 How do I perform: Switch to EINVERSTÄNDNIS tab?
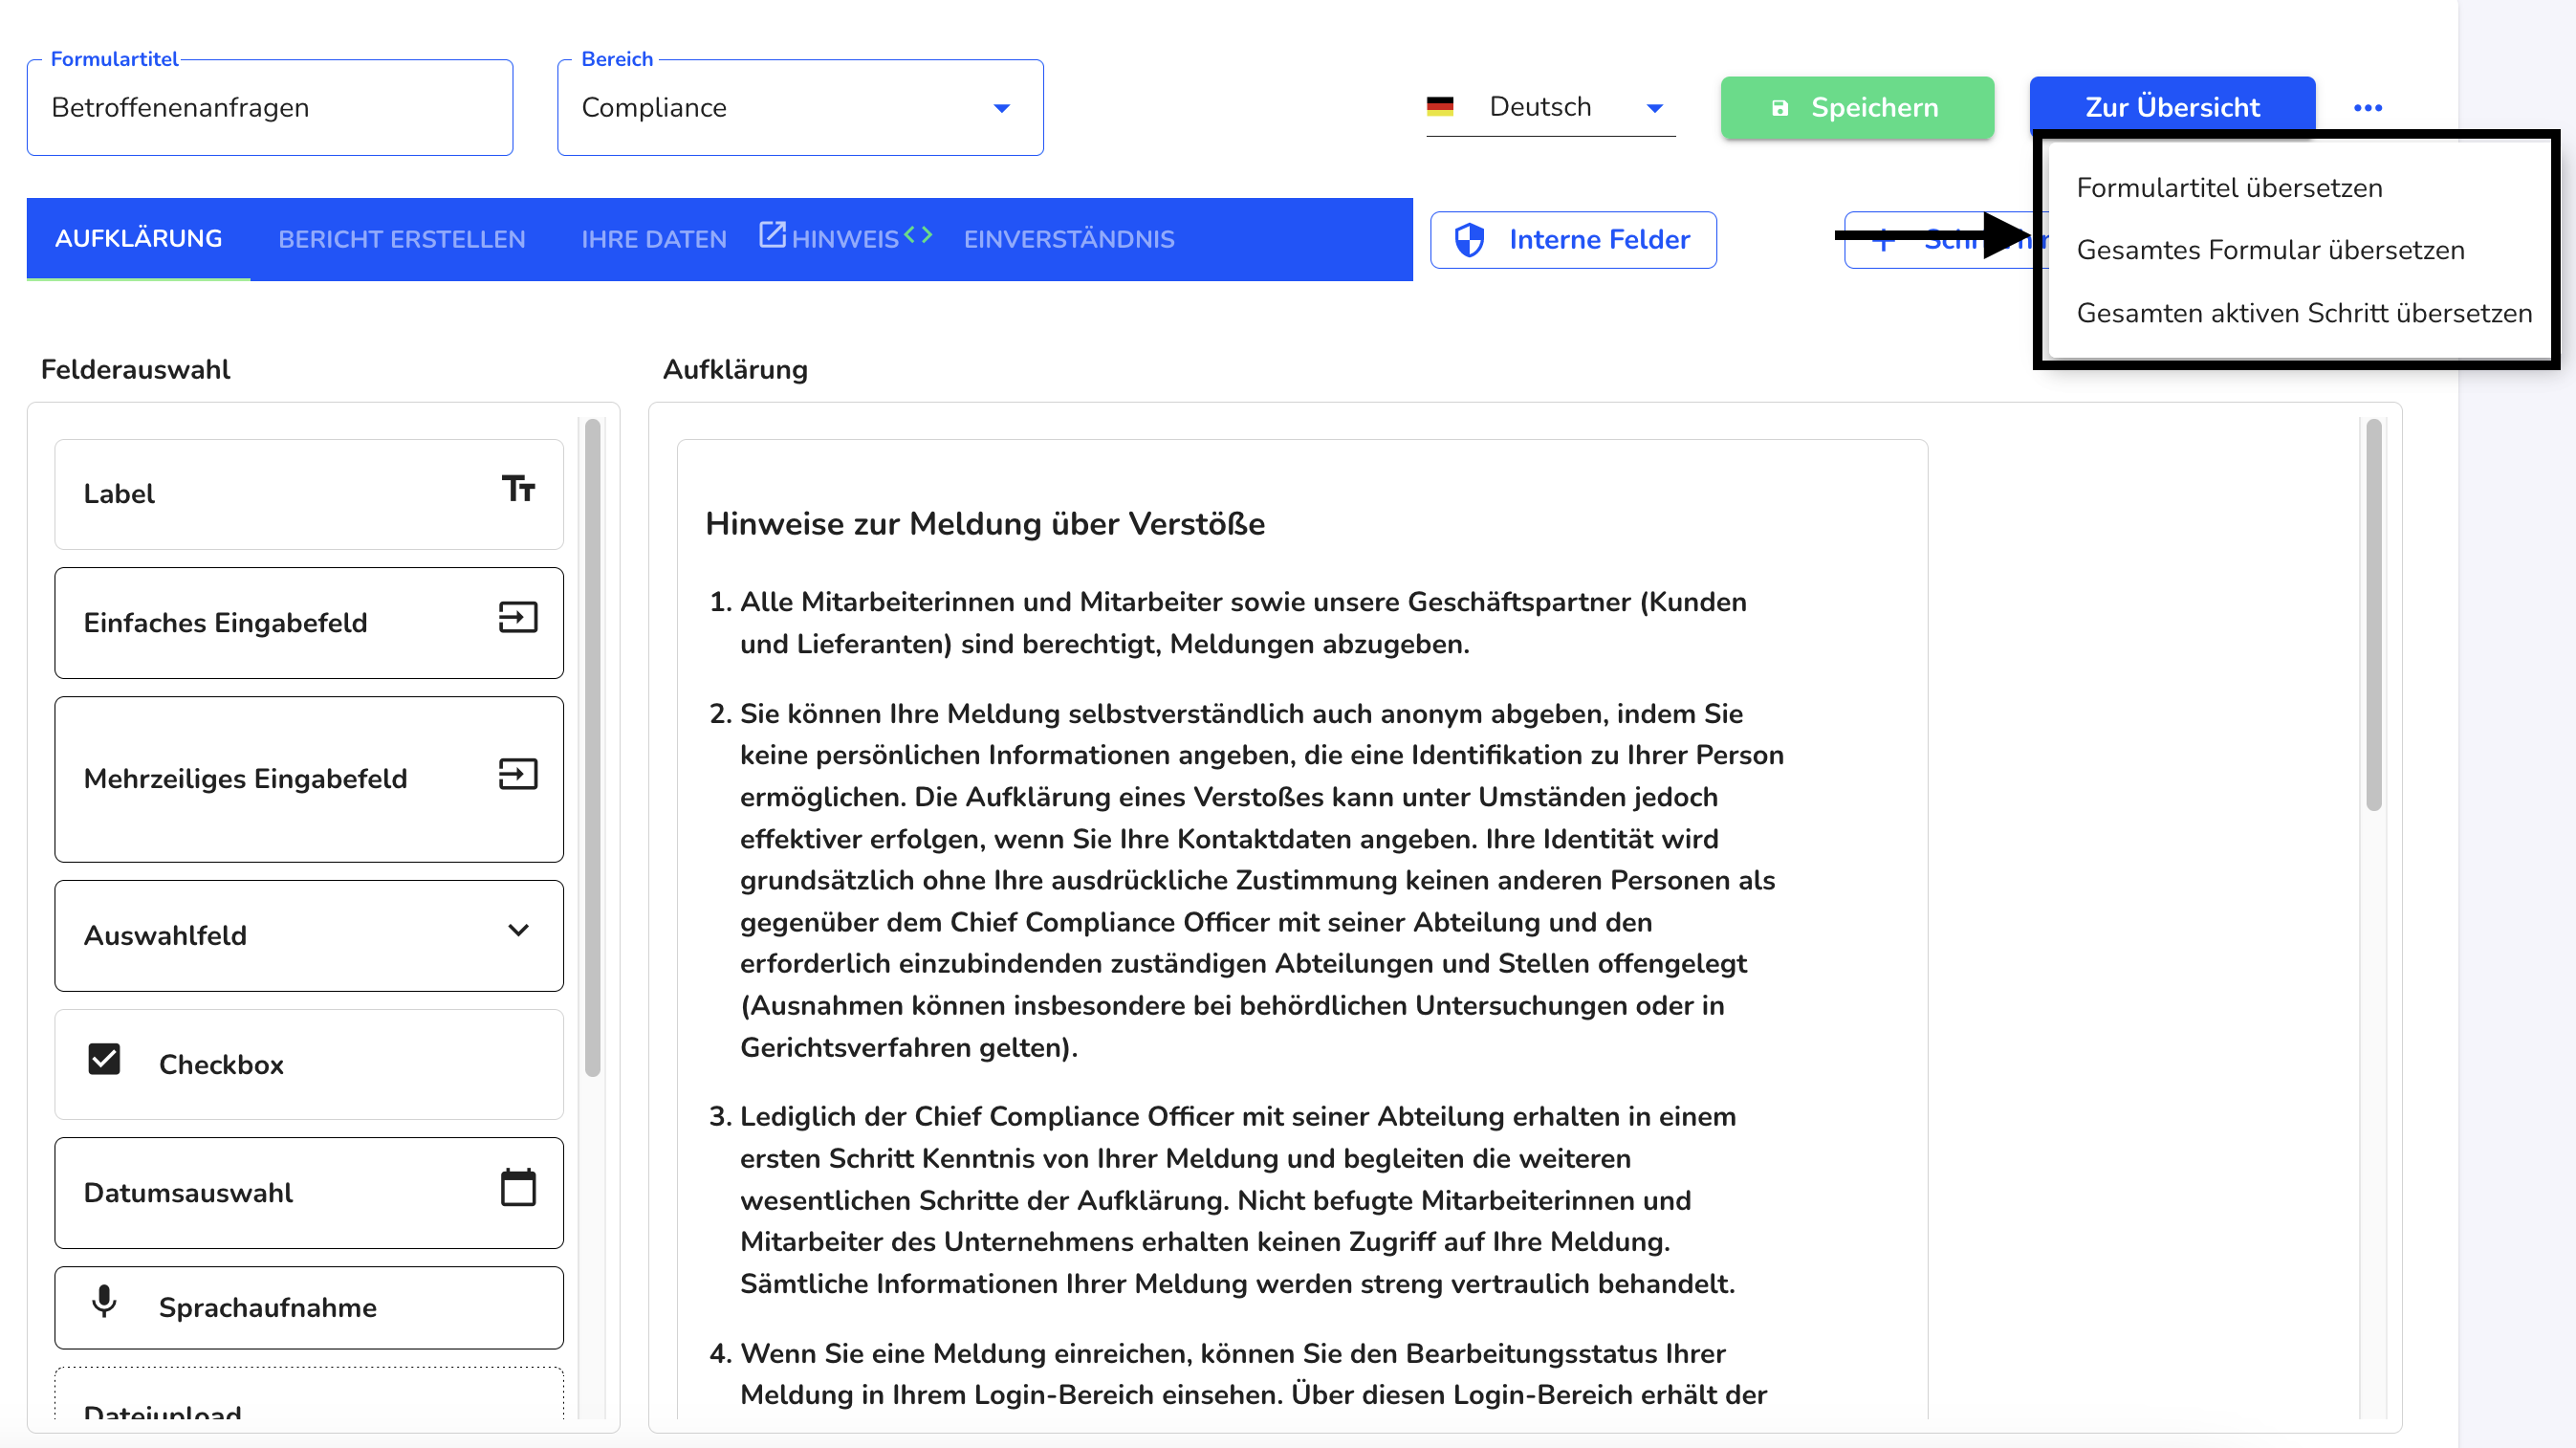click(x=1069, y=239)
